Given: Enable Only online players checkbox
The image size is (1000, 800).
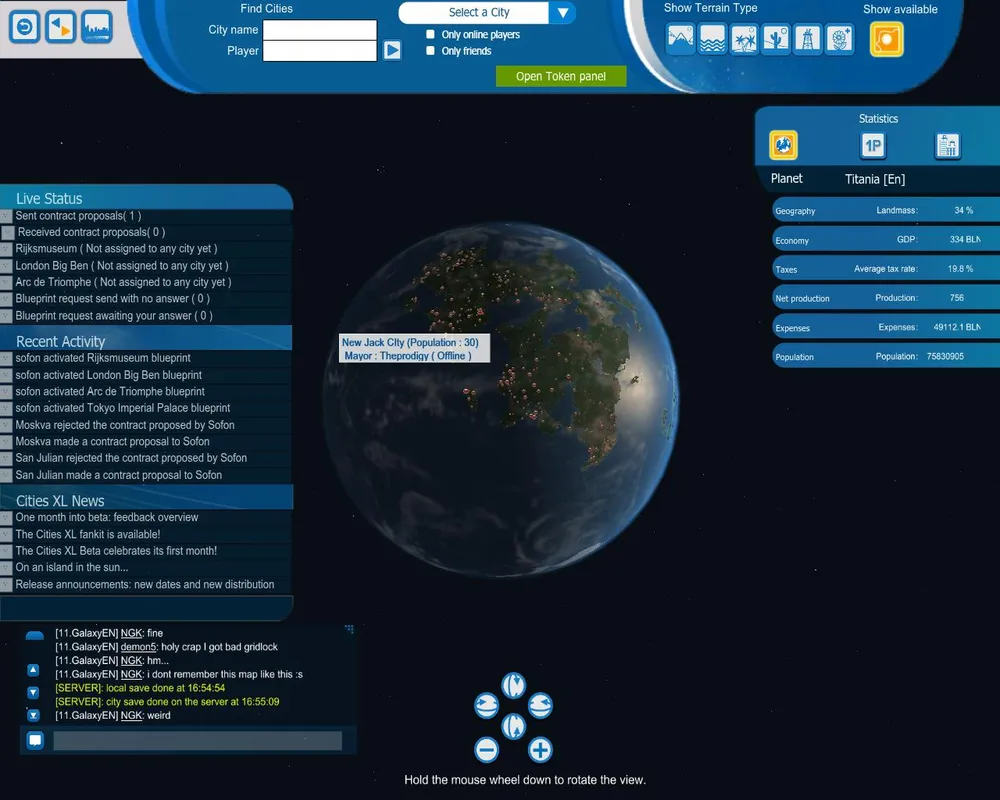Looking at the screenshot, I should click(430, 35).
